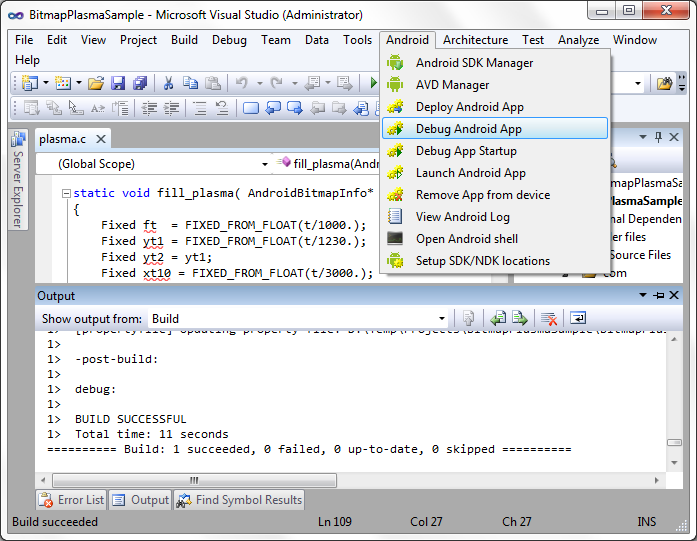
Task: Click the Cut scissors icon
Action: [x=168, y=83]
